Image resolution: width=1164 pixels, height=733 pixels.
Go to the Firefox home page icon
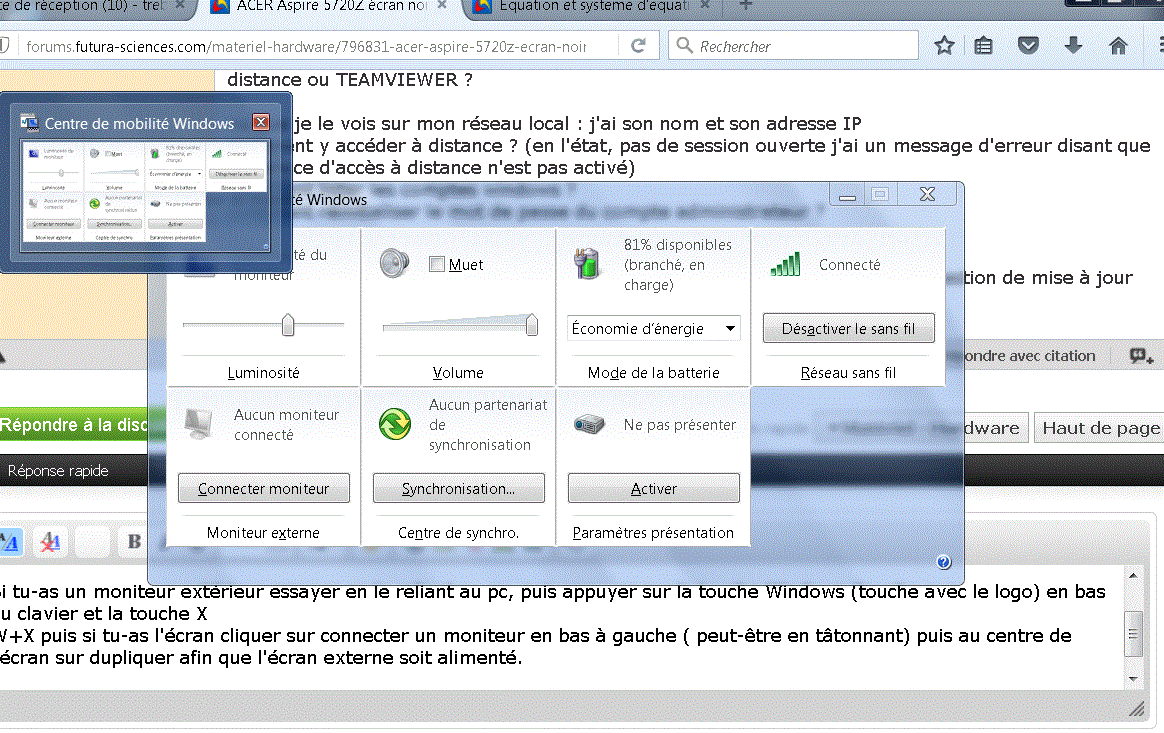coord(1118,46)
